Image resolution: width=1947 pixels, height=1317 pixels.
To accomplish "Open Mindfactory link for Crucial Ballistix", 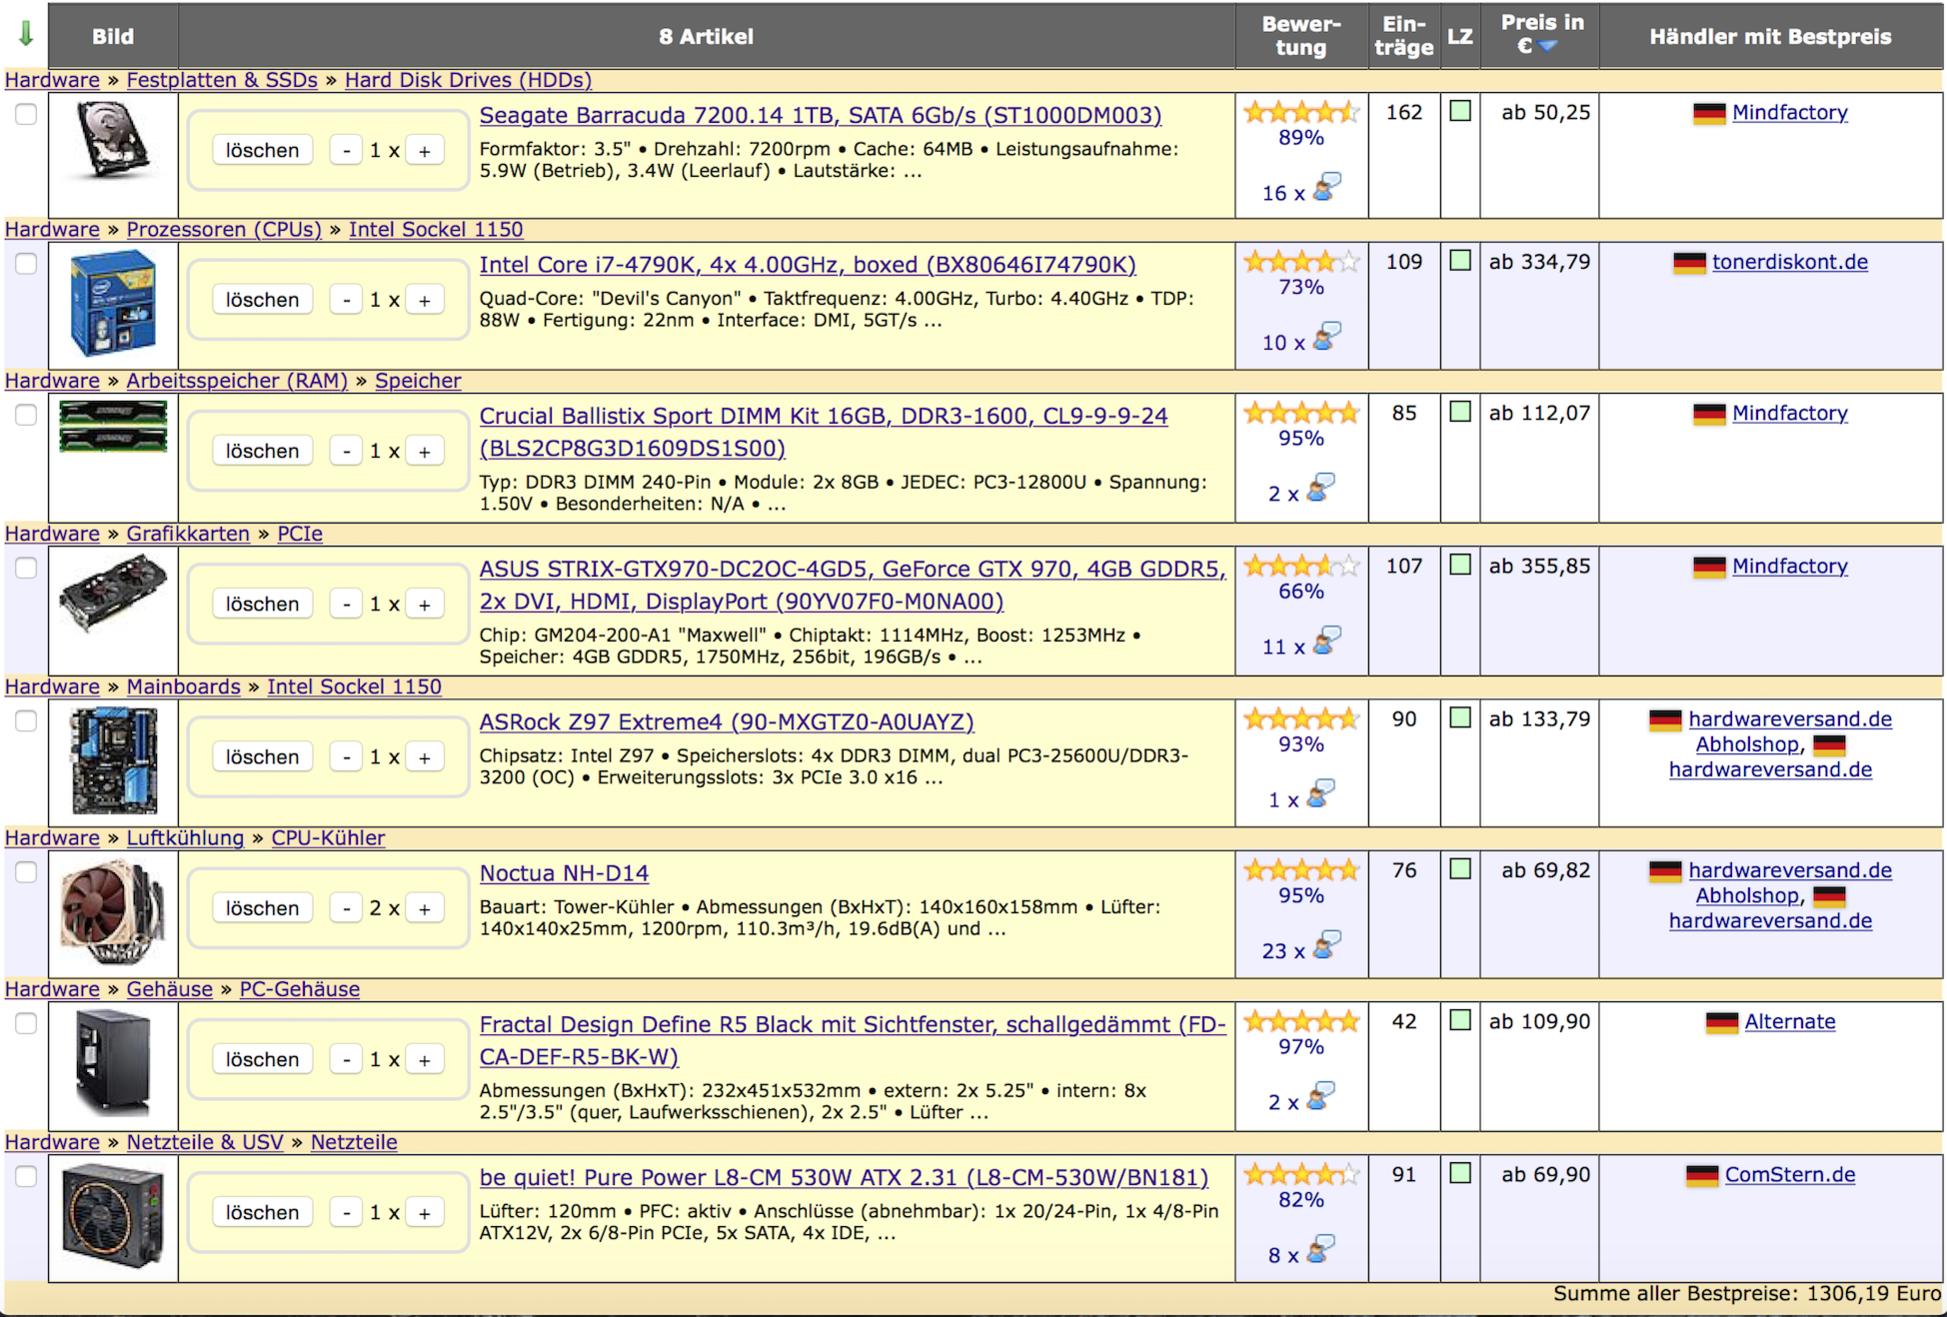I will [1789, 413].
